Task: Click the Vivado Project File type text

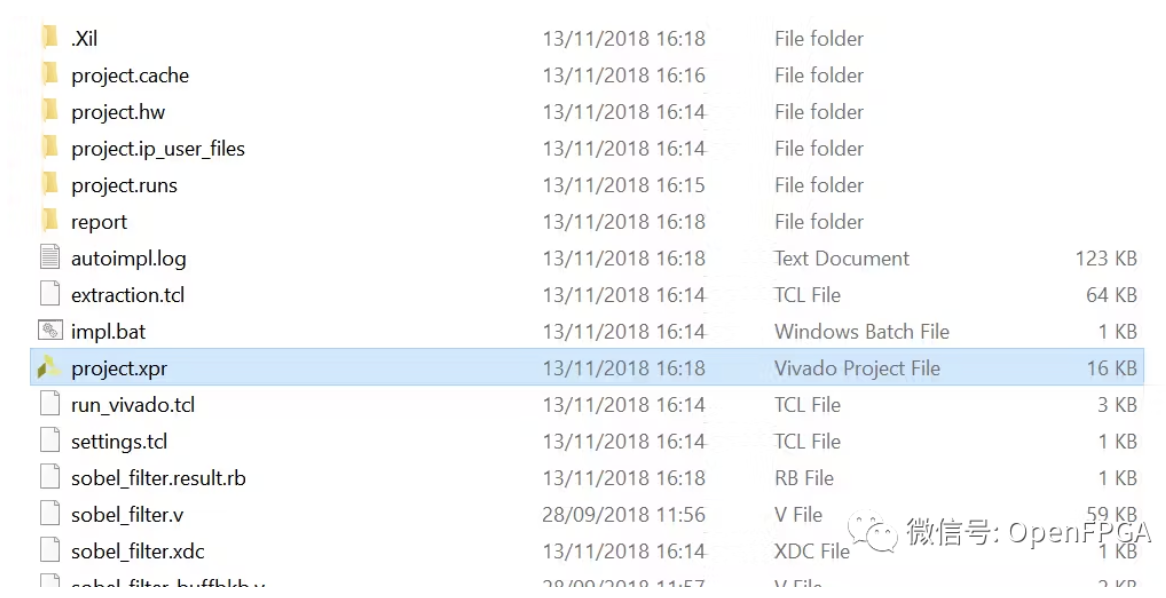Action: coord(857,368)
